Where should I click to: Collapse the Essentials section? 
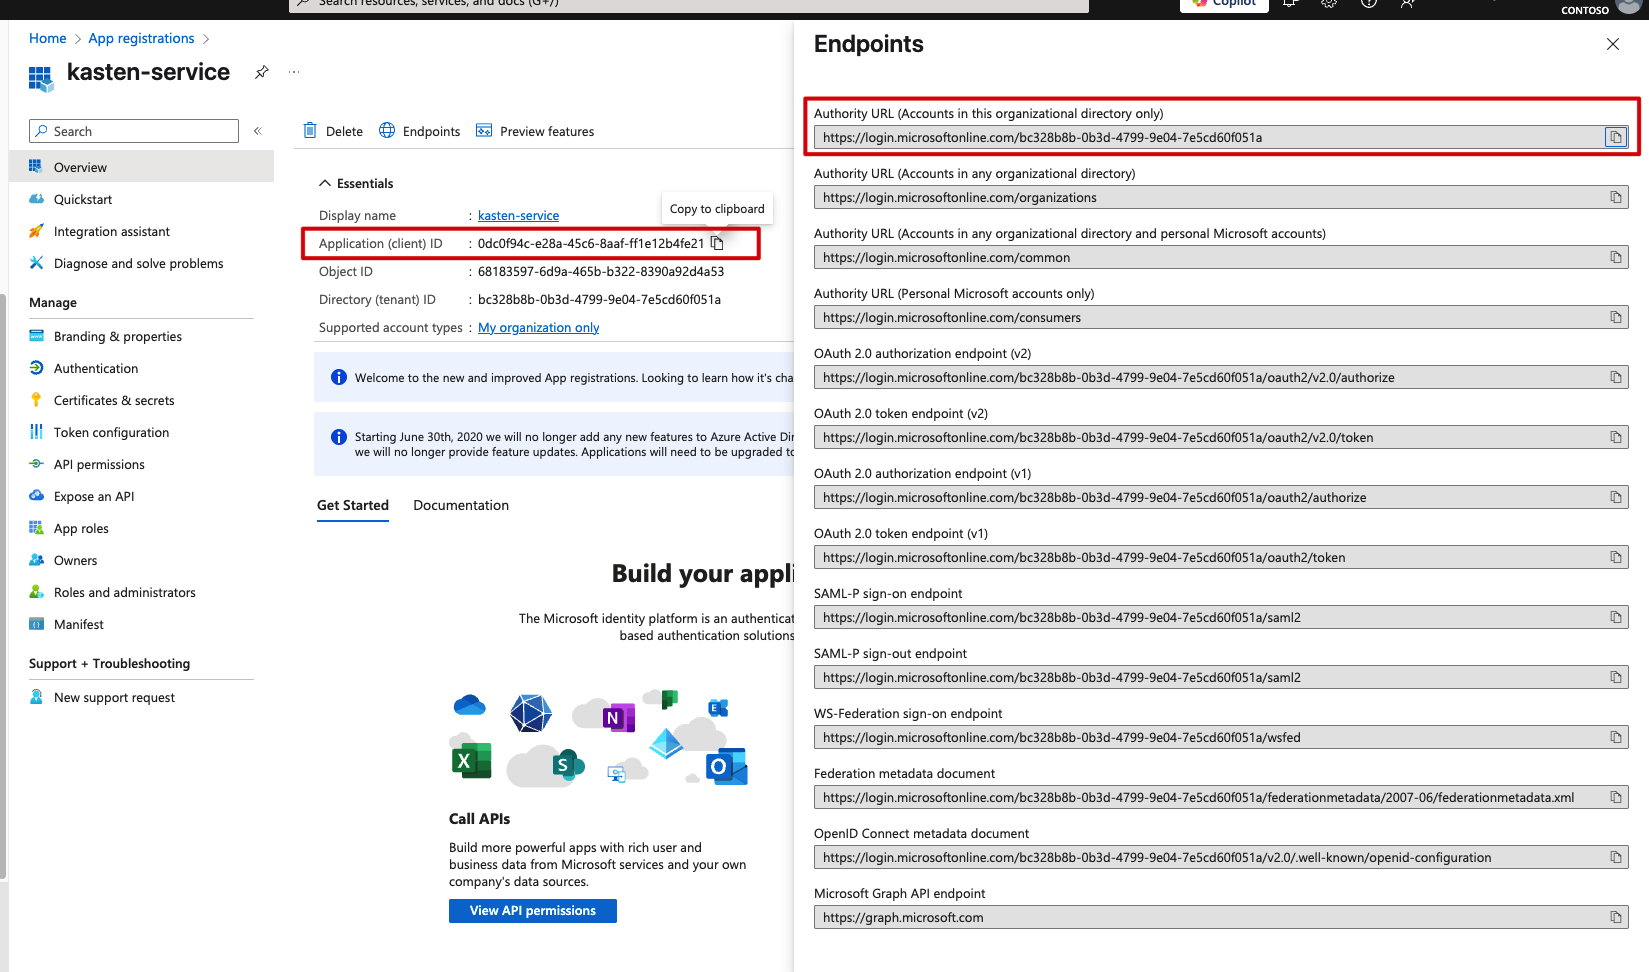[x=356, y=183]
